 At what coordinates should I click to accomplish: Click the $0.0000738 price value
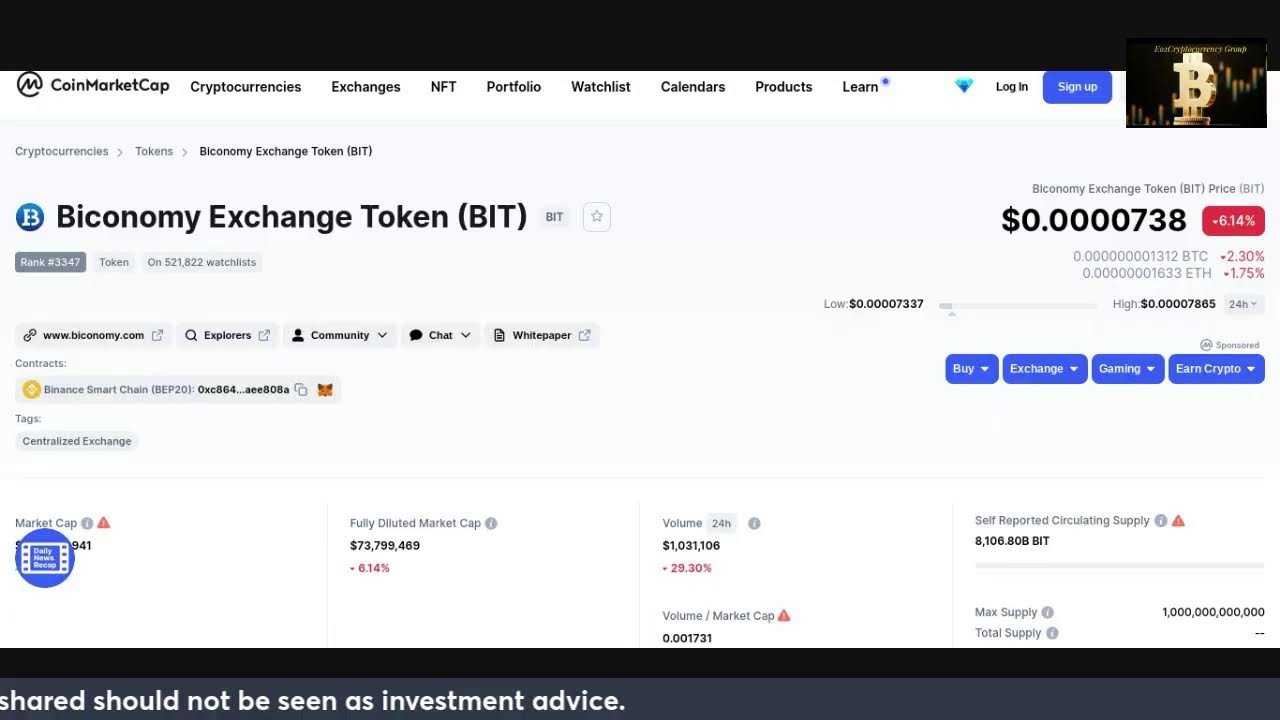point(1094,220)
